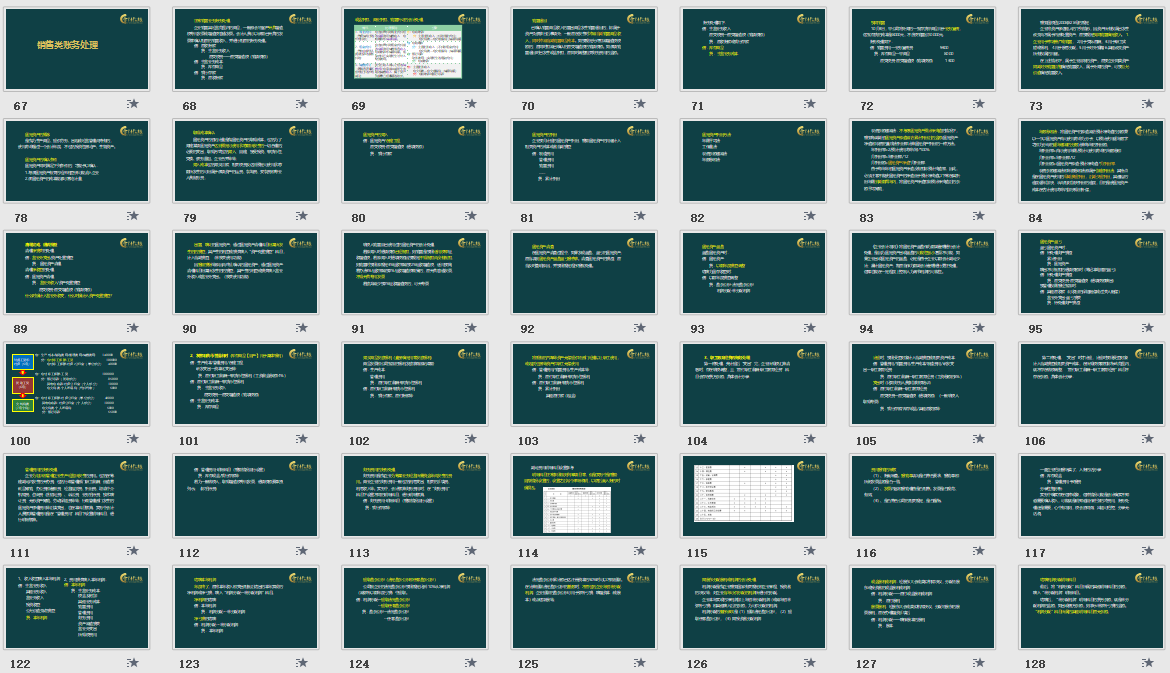
Task: Preview animations via star under slide 78
Action: [x=132, y=216]
